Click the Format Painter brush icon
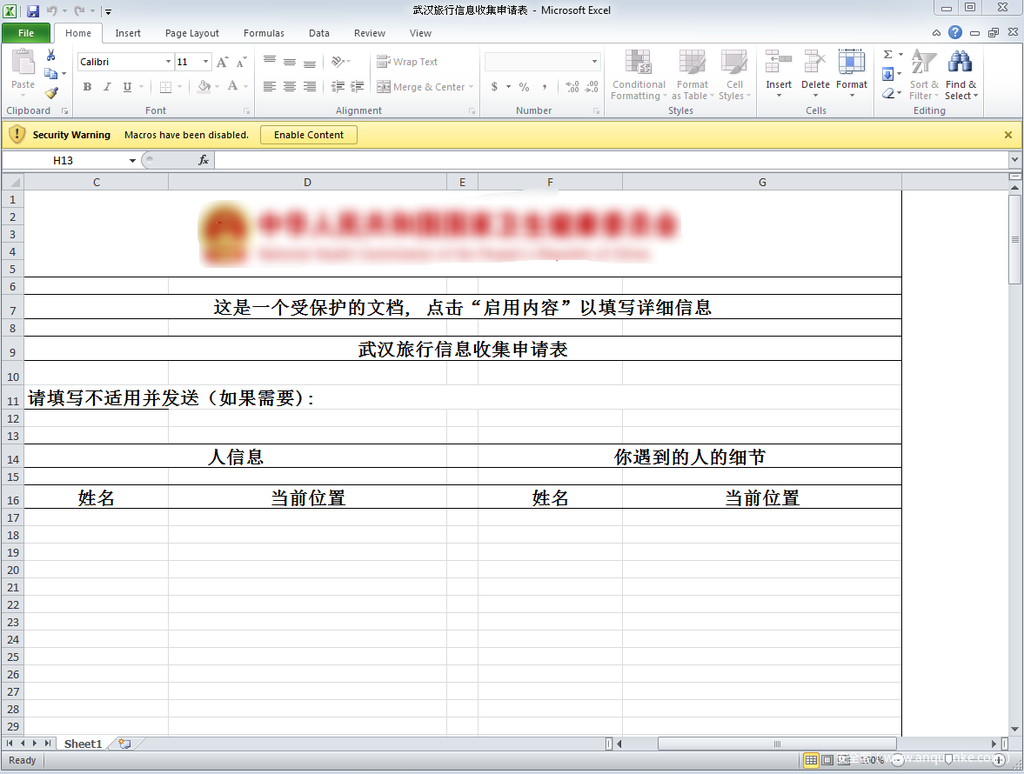The height and width of the screenshot is (774, 1024). coord(51,92)
